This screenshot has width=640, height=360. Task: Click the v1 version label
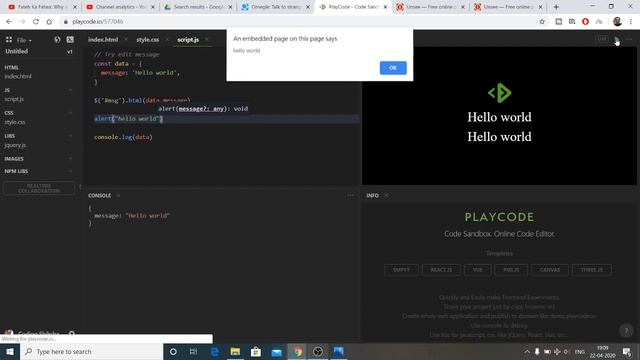click(x=70, y=52)
